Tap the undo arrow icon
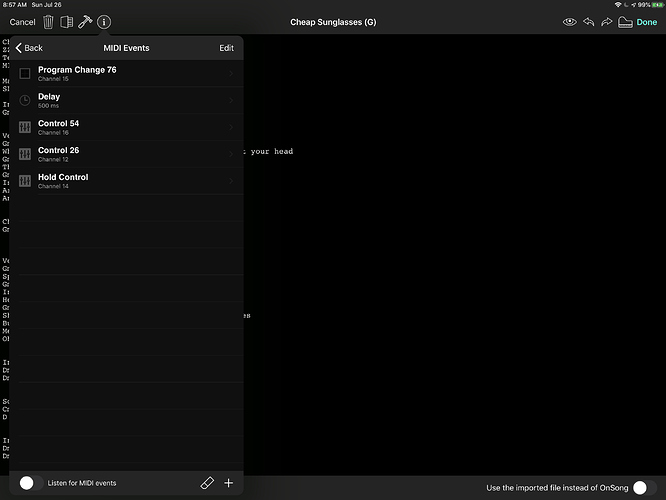 click(589, 22)
